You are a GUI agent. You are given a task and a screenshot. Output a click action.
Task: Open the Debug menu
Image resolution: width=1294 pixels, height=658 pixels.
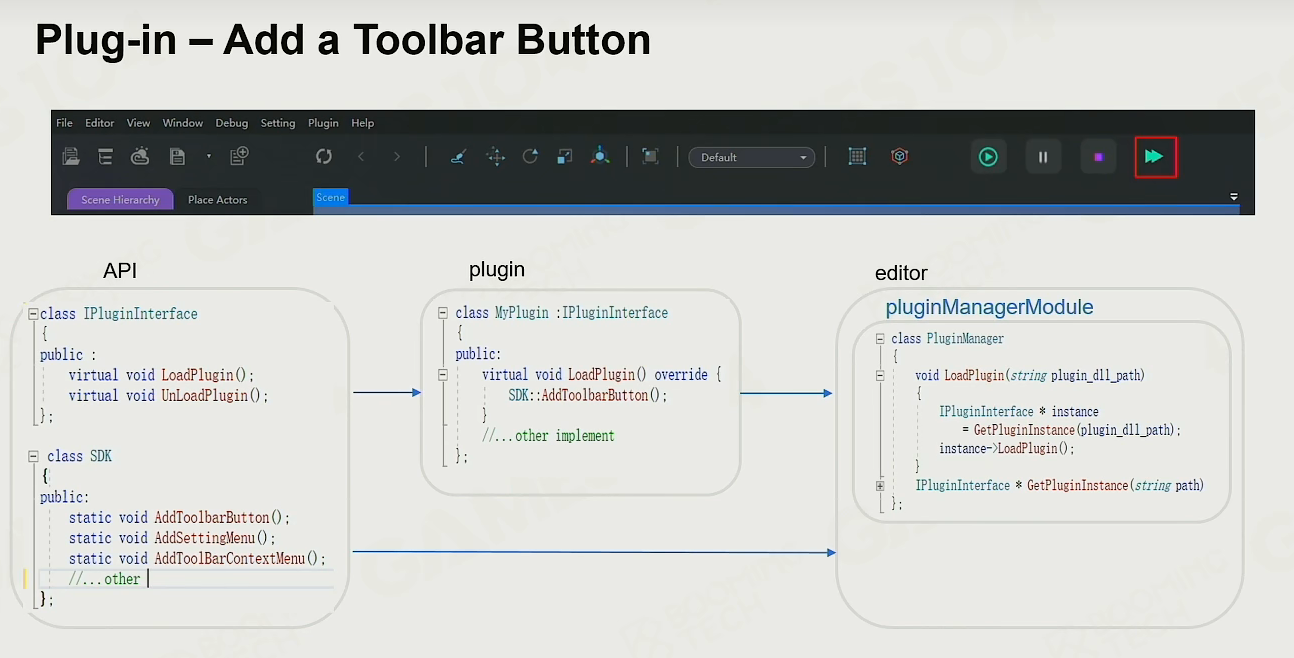[231, 123]
